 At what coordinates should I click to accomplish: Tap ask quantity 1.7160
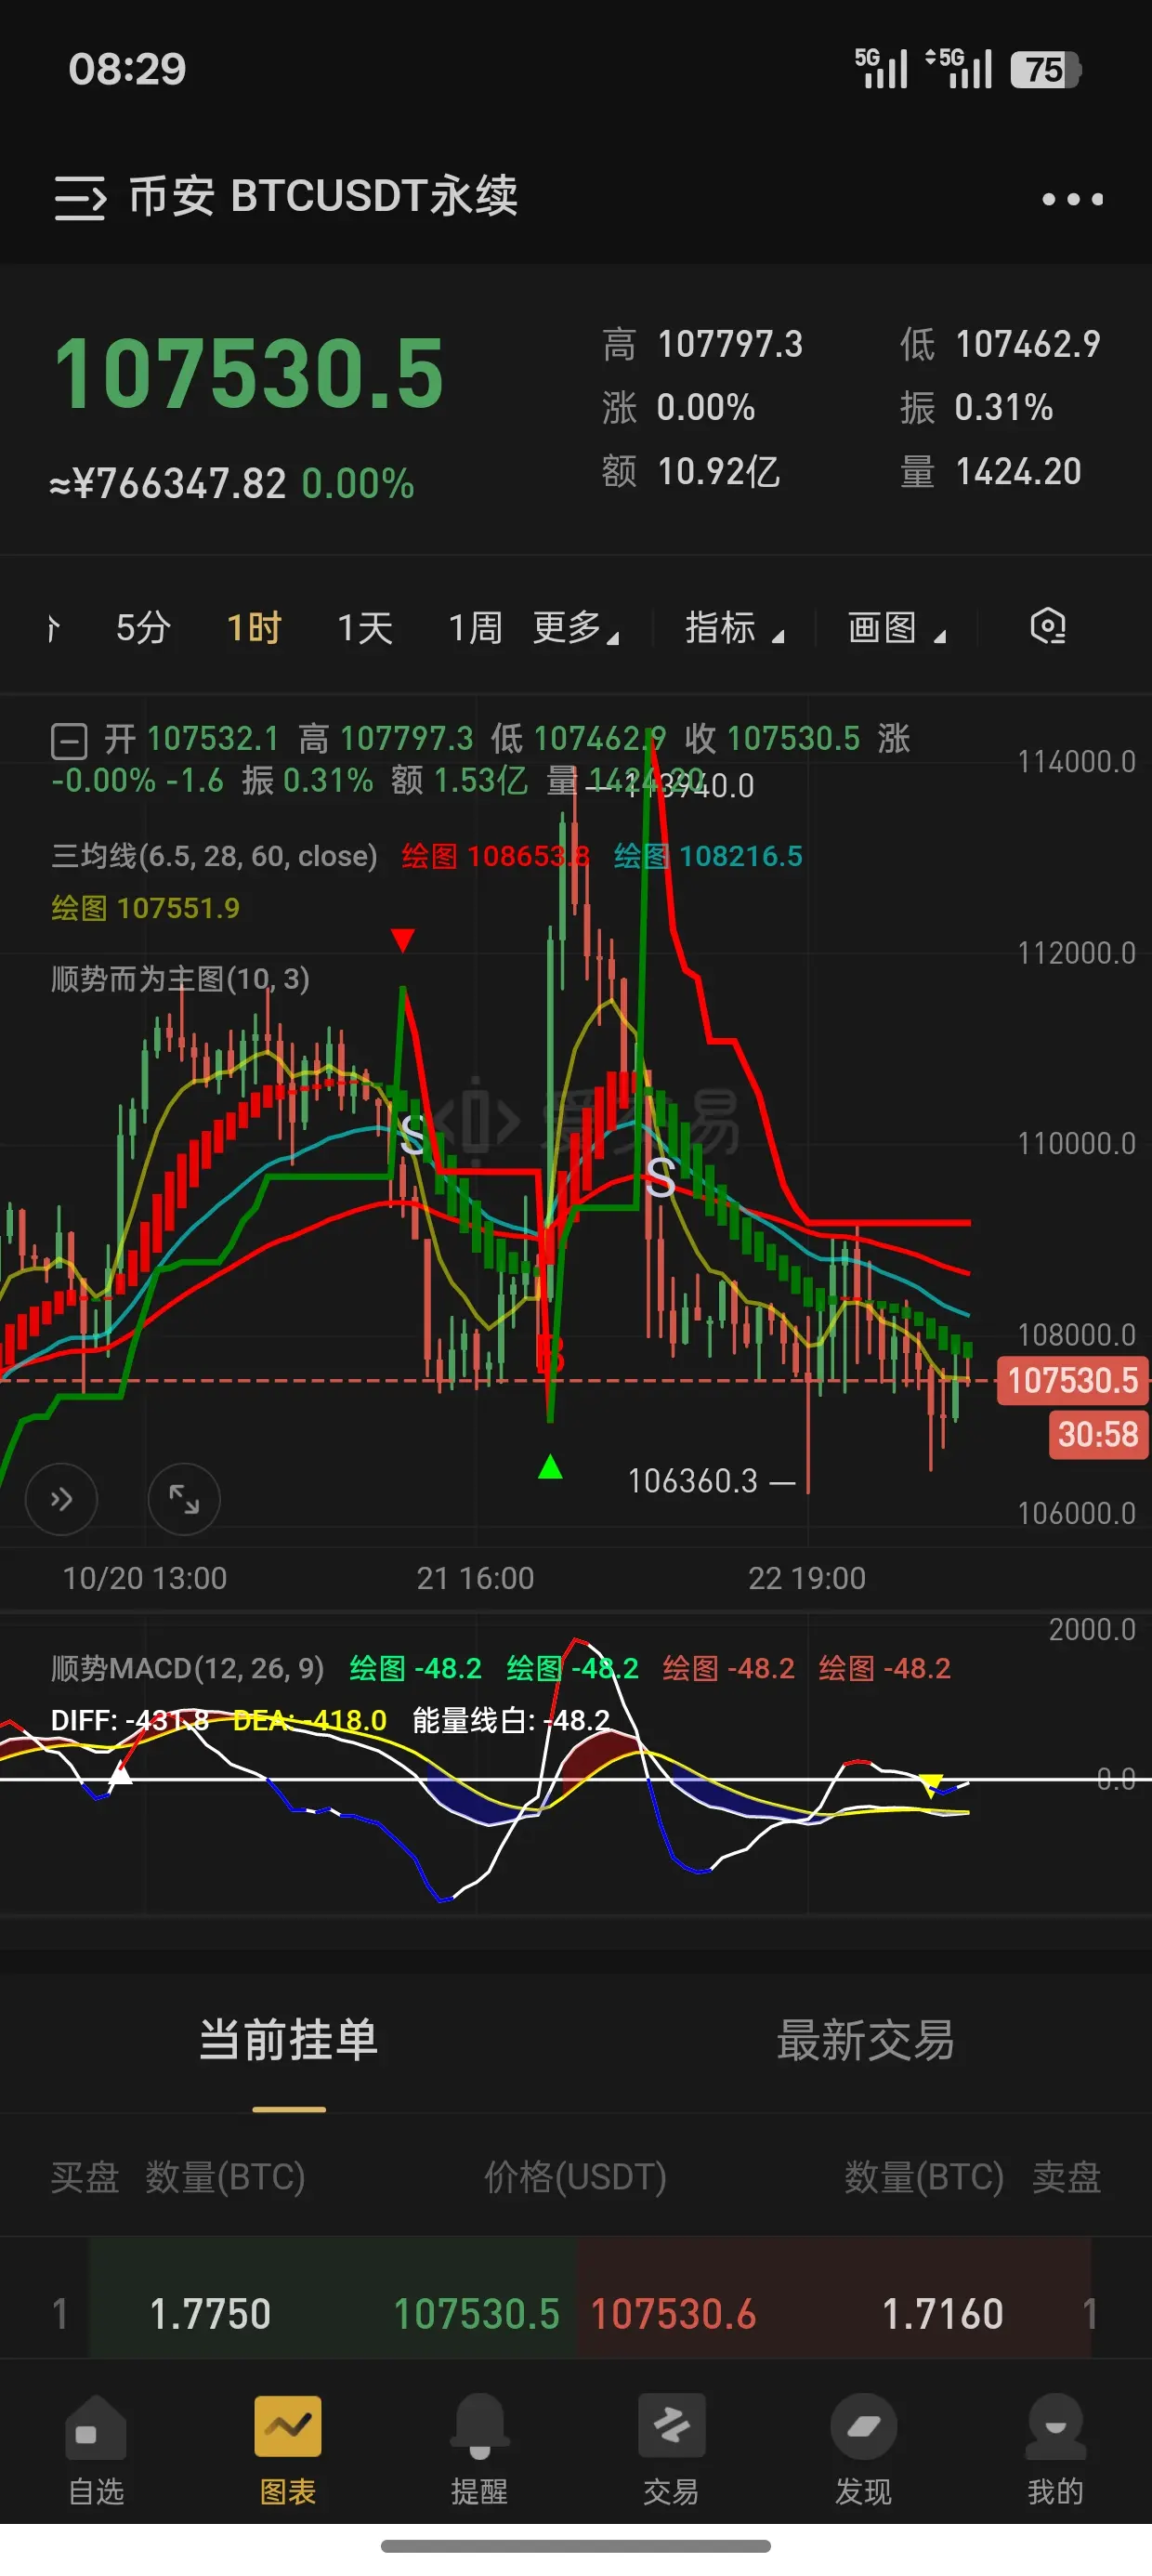pos(942,2314)
